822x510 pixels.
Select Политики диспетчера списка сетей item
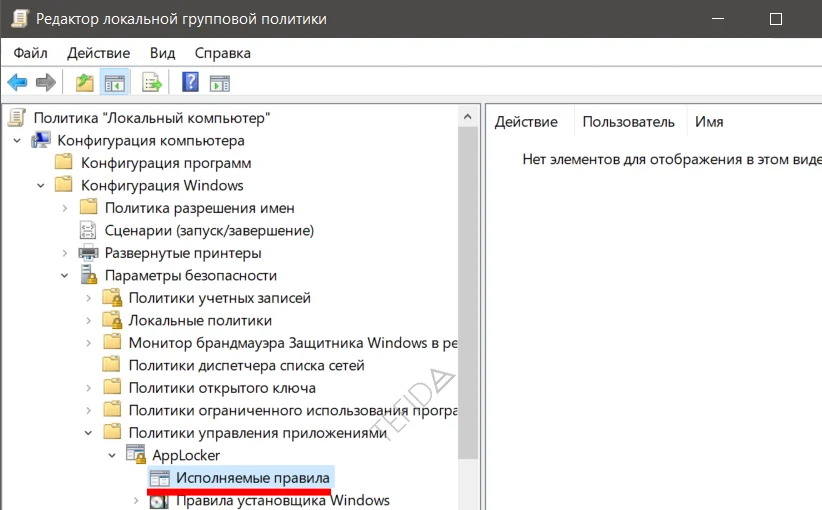coord(246,365)
